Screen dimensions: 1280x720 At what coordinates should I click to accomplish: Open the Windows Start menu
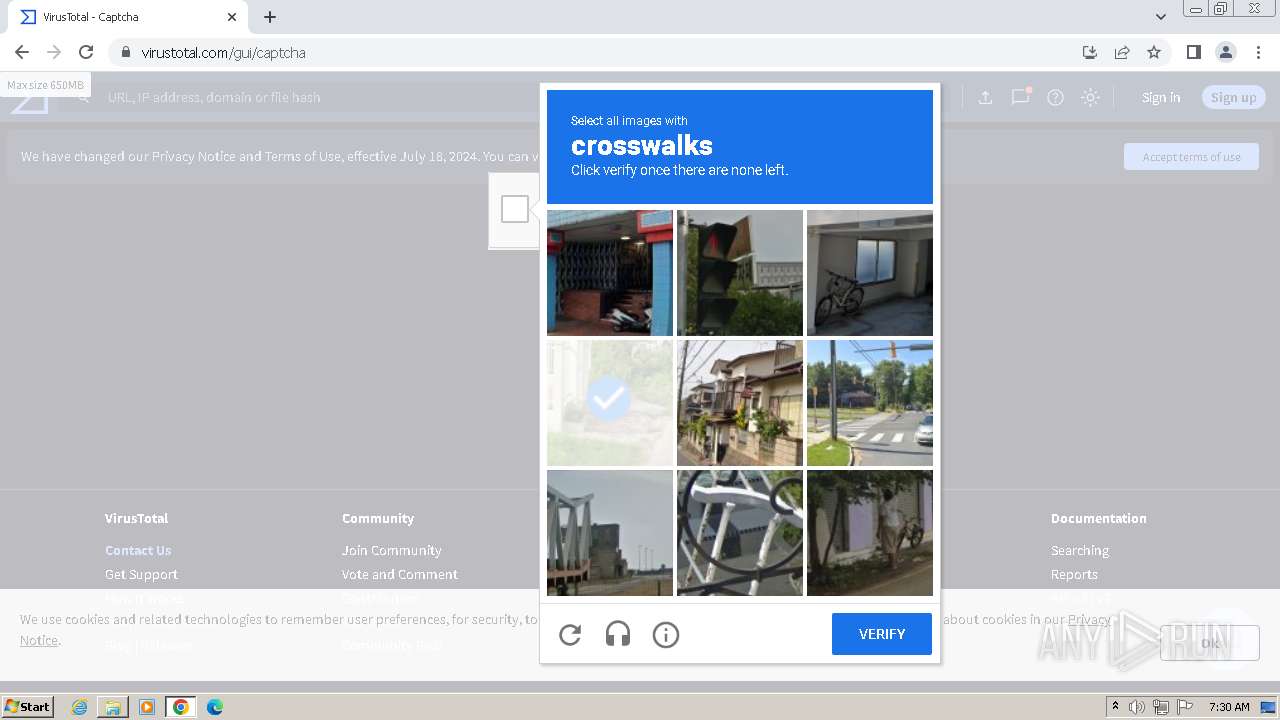click(28, 706)
